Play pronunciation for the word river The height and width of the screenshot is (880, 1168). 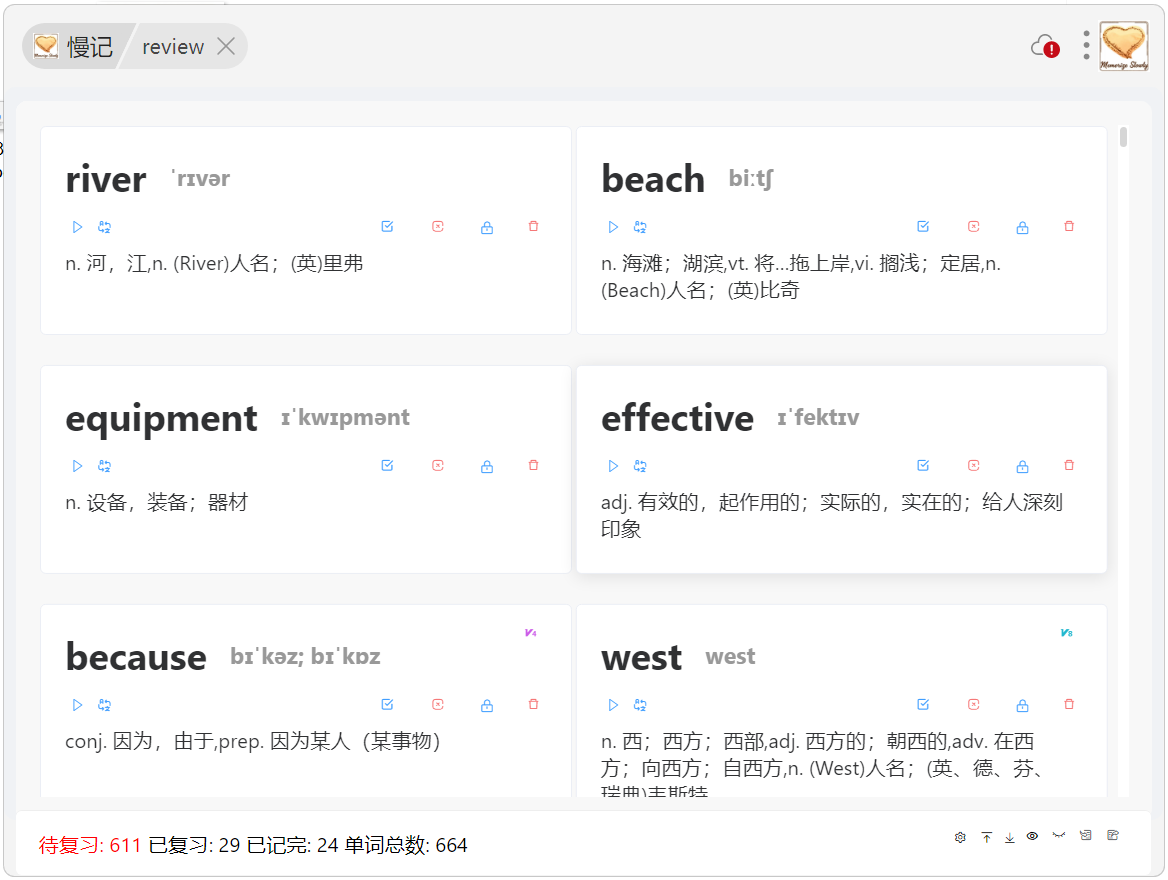(77, 227)
